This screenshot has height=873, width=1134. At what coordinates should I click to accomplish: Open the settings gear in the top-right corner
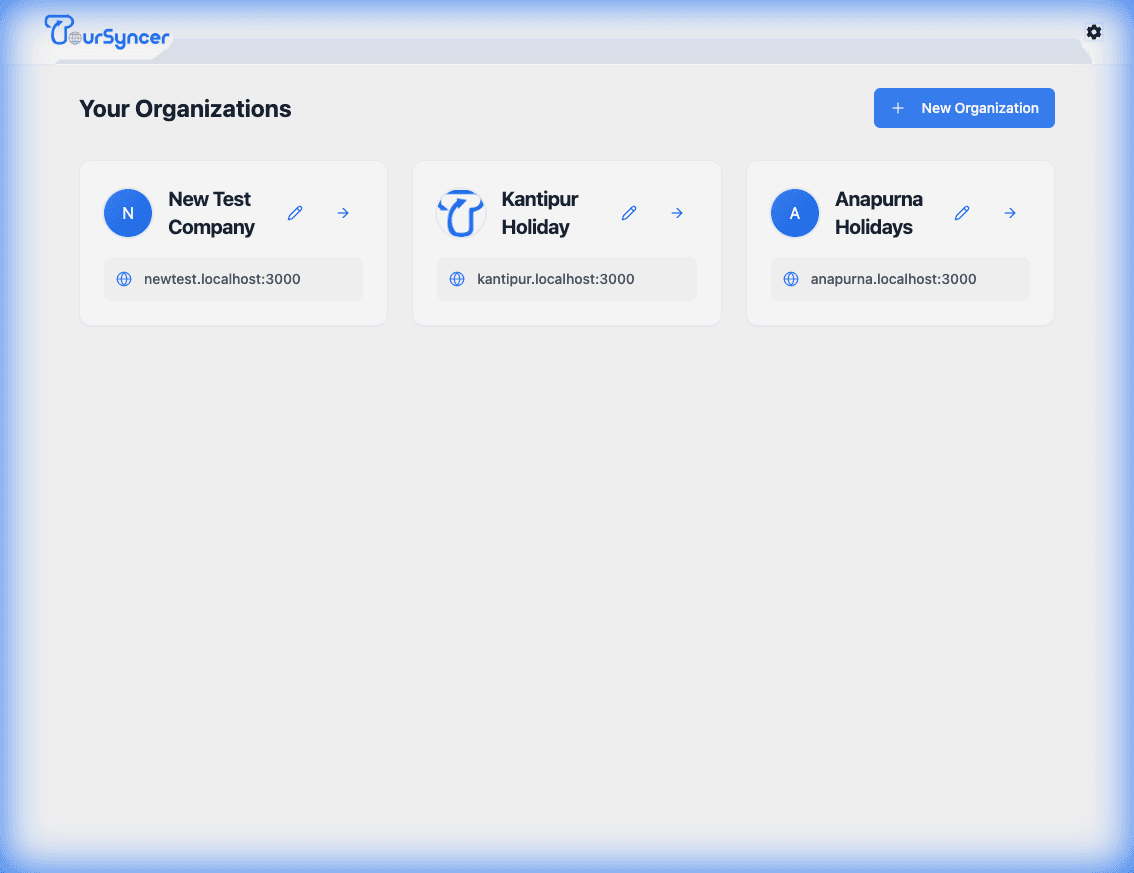pos(1094,31)
